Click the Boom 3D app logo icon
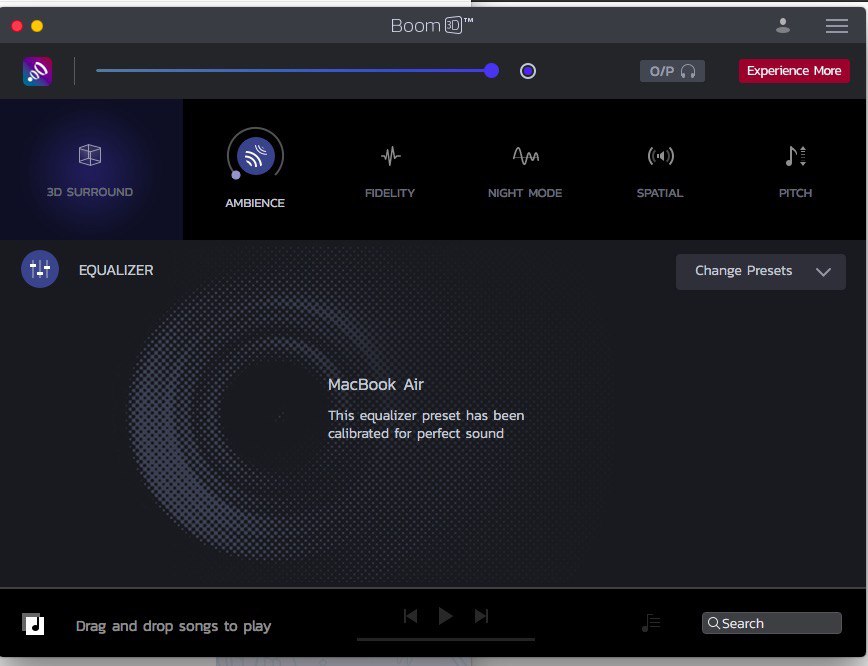868x666 pixels. pyautogui.click(x=38, y=71)
